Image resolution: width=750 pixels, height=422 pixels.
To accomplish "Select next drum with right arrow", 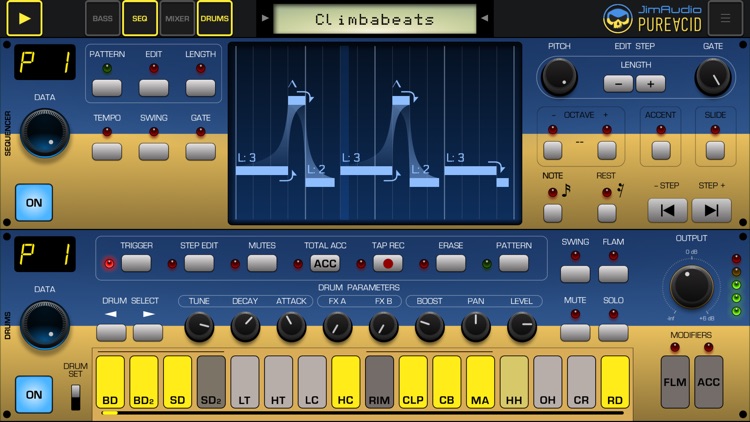I will [148, 332].
